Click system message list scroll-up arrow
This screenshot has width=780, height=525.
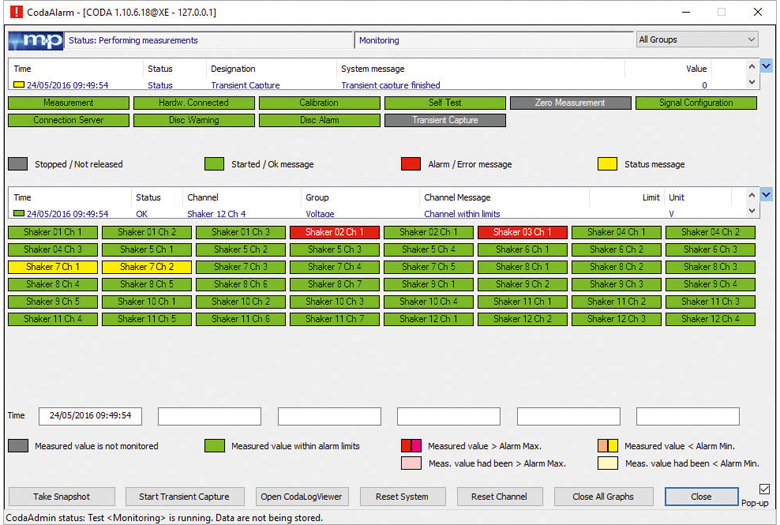click(752, 66)
